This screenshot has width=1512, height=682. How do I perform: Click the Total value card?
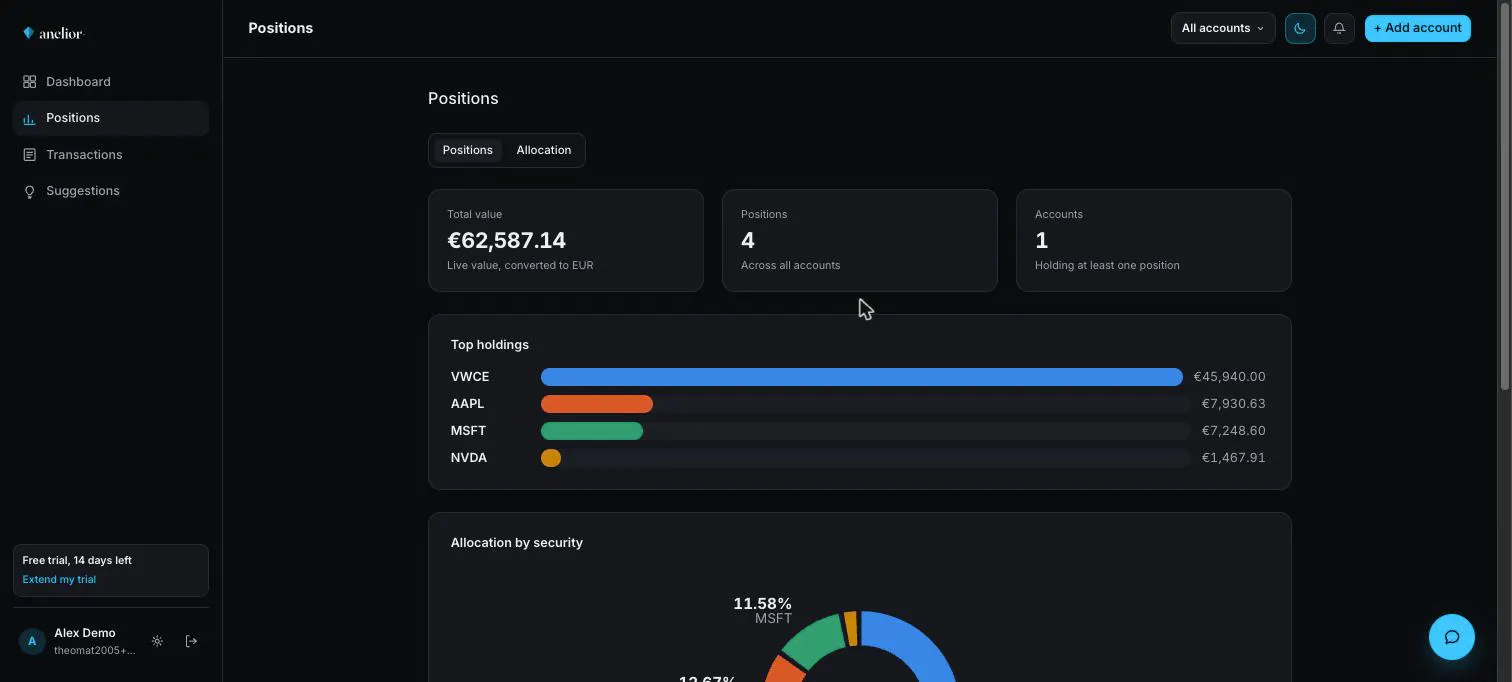(x=566, y=240)
